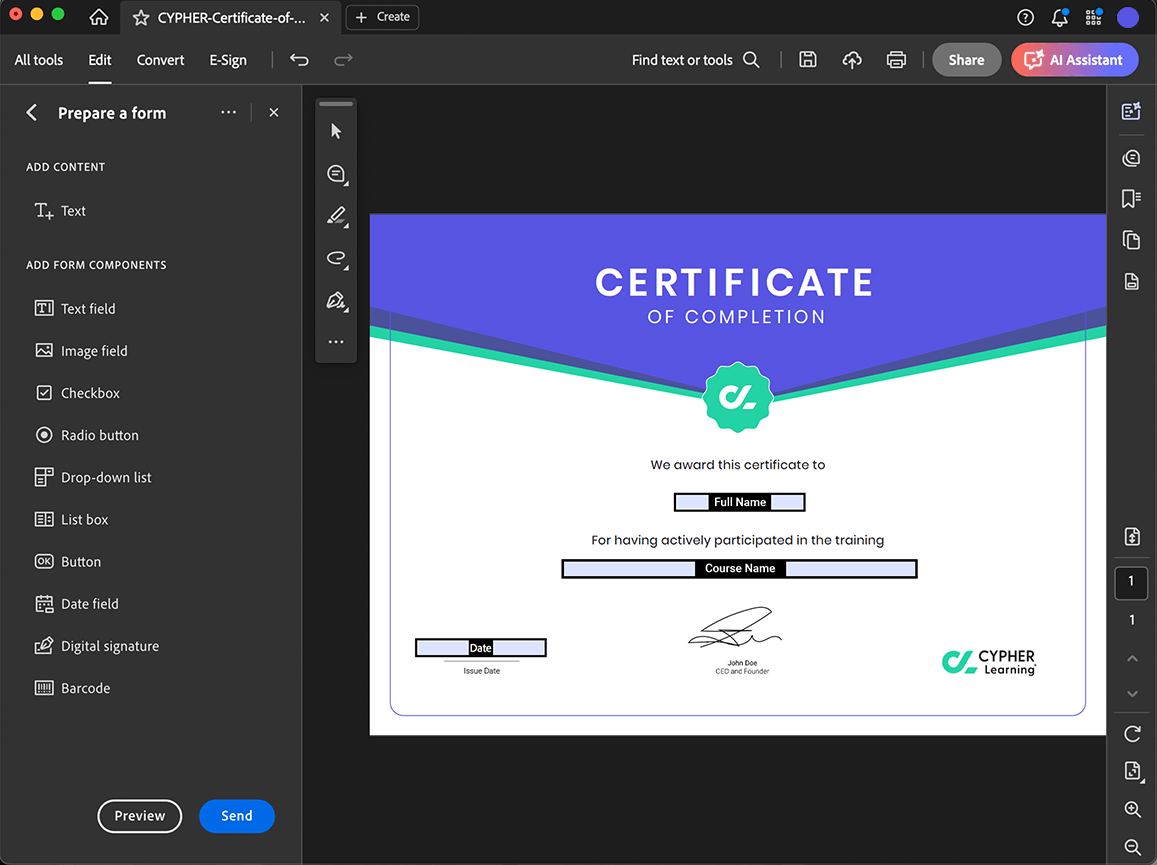
Task: Click the Preview button
Action: coord(139,816)
